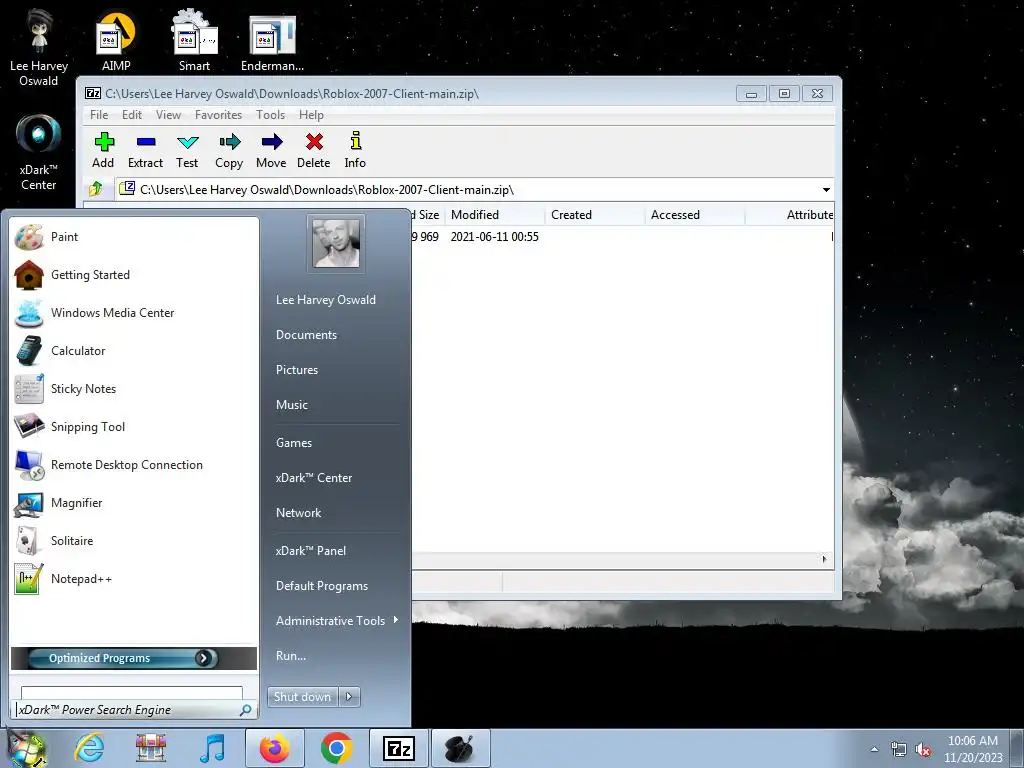The width and height of the screenshot is (1024, 768).
Task: Expand the Administrative Tools submenu
Action: point(395,620)
